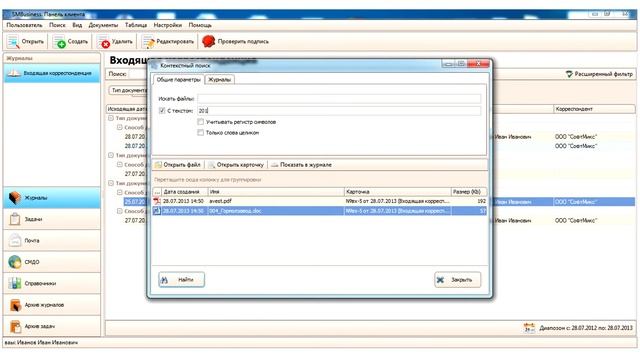Viewport: 640px width, 360px height.
Task: Click the Открыть файл folder icon
Action: click(158, 165)
